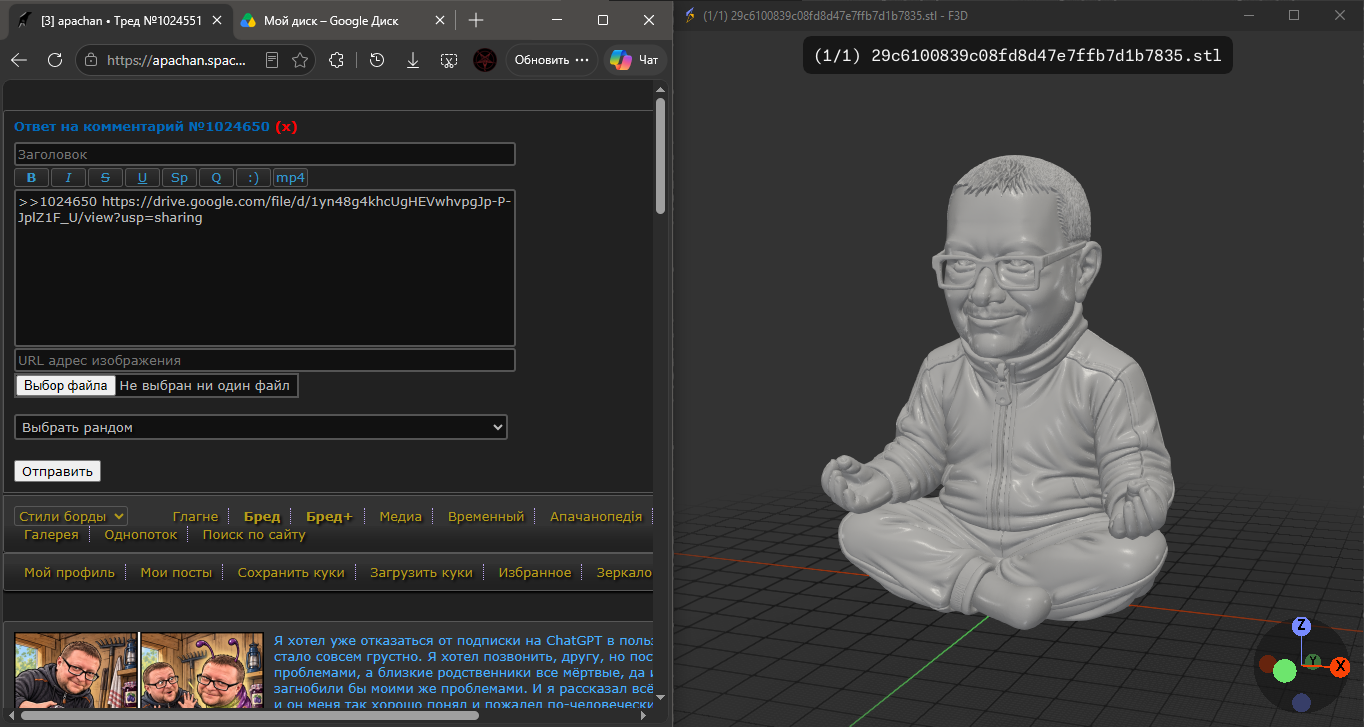Image resolution: width=1364 pixels, height=727 pixels.
Task: Open the Стили борды dropdown
Action: tap(71, 516)
